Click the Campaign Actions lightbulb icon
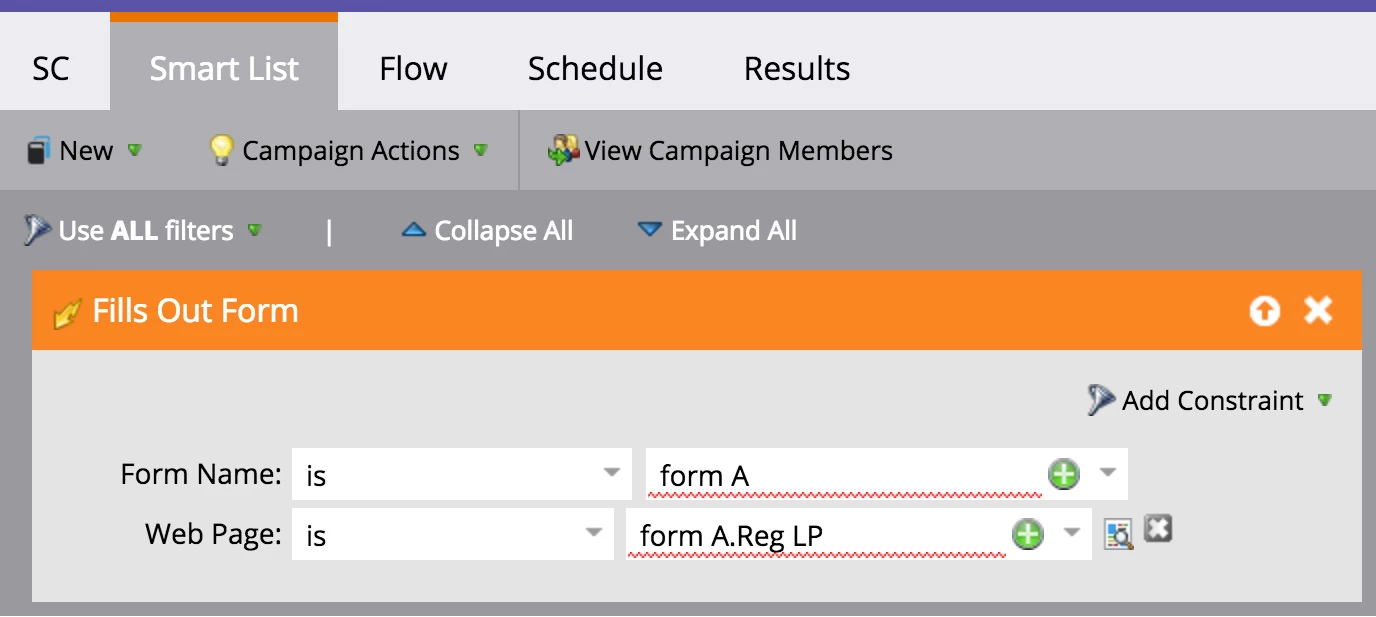1376x617 pixels. (x=220, y=150)
